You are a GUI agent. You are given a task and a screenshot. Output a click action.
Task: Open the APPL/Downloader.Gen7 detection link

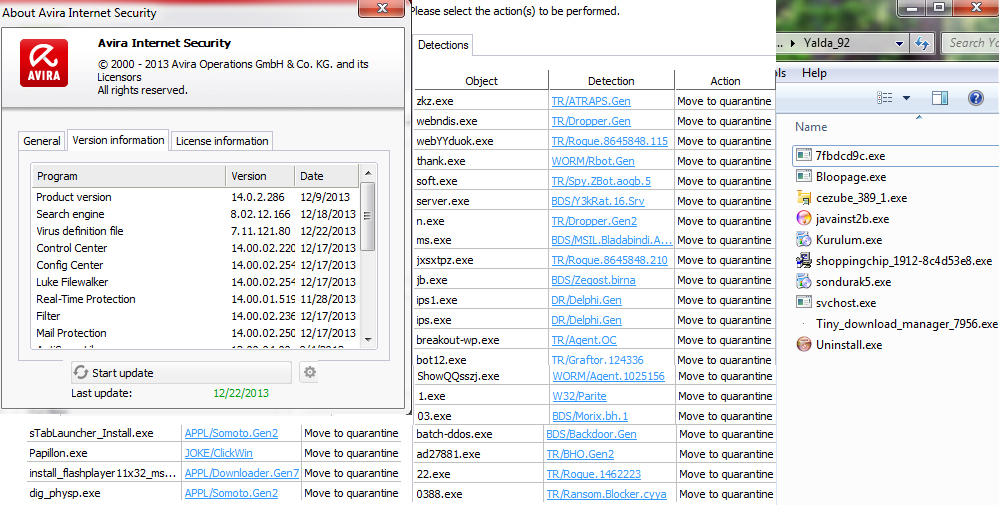point(241,473)
